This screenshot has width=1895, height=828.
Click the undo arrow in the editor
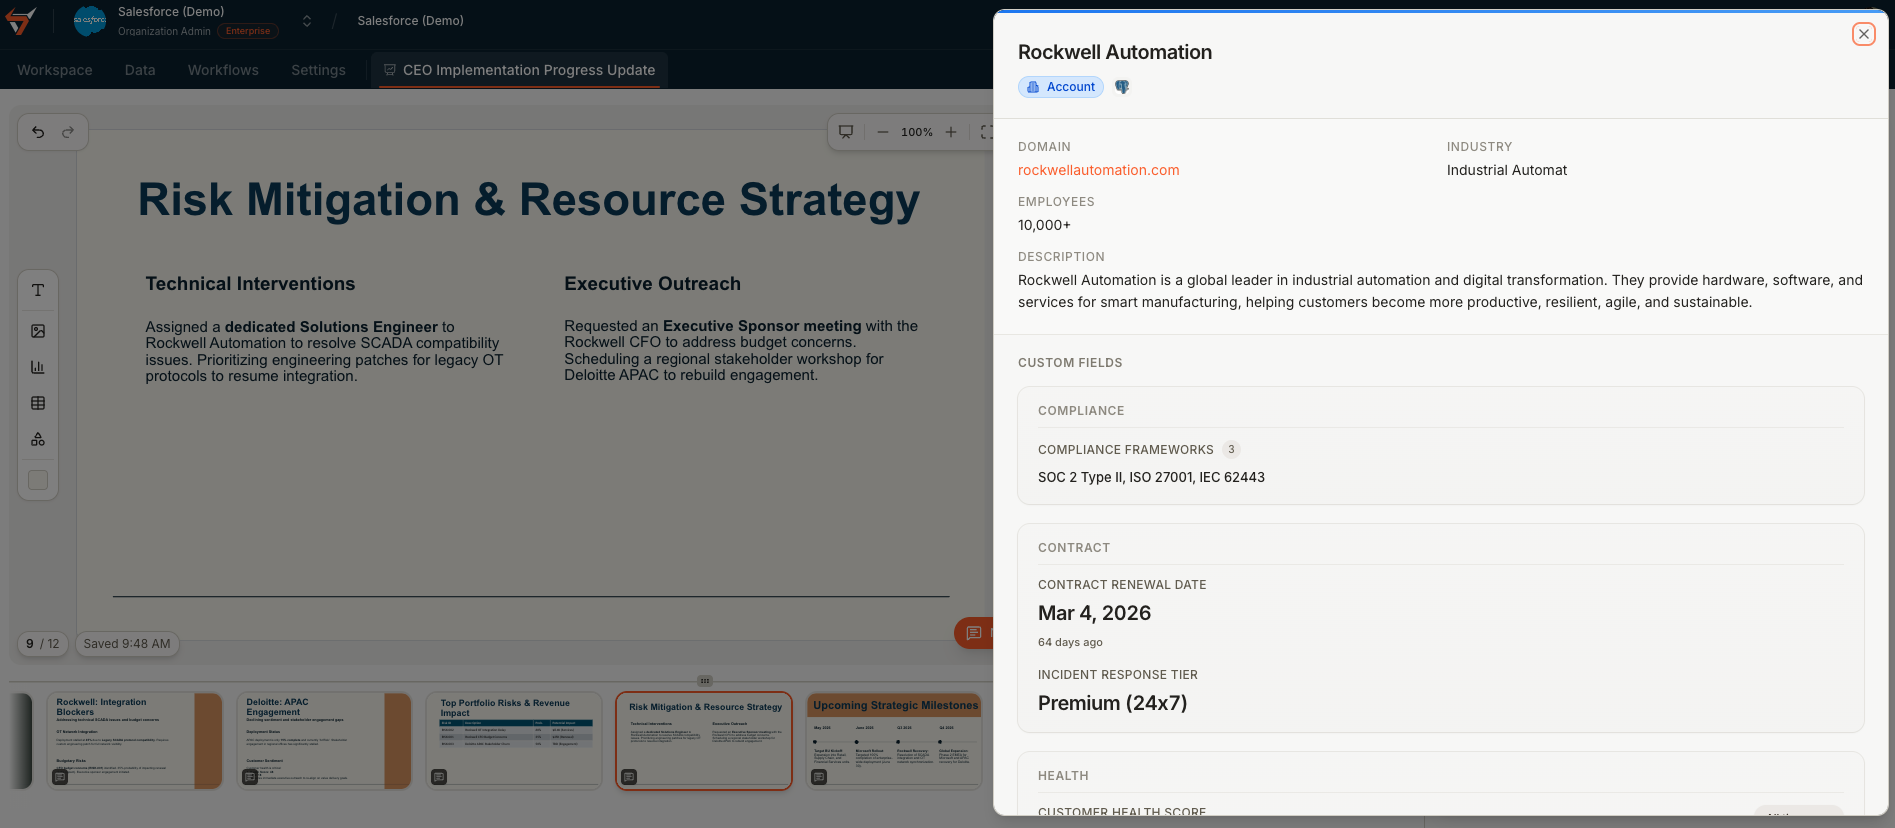click(38, 132)
